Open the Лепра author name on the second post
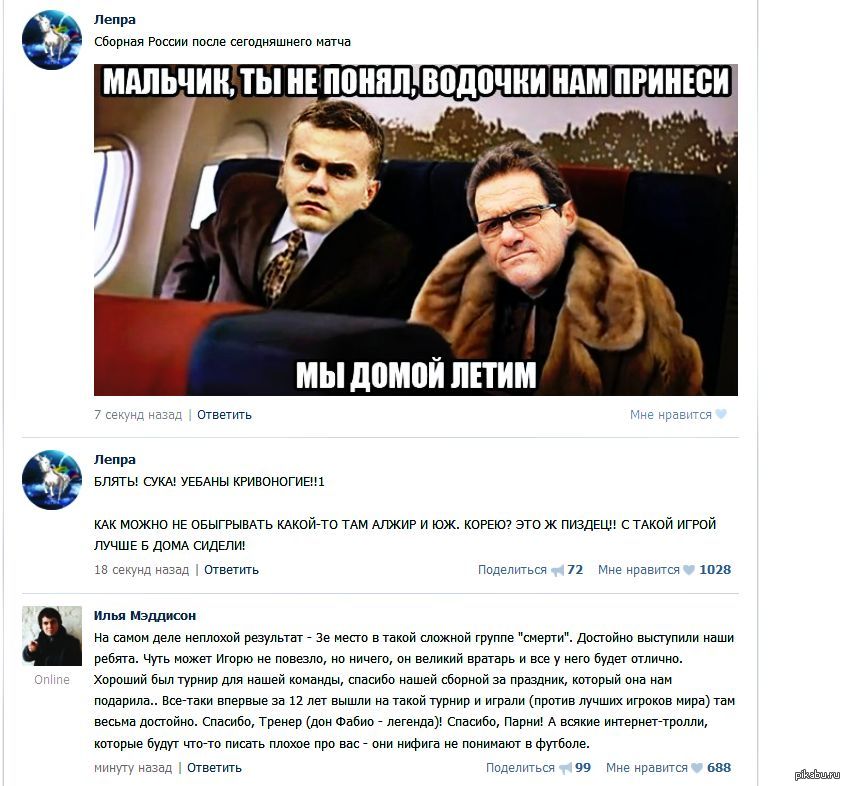The image size is (845, 786). [115, 460]
